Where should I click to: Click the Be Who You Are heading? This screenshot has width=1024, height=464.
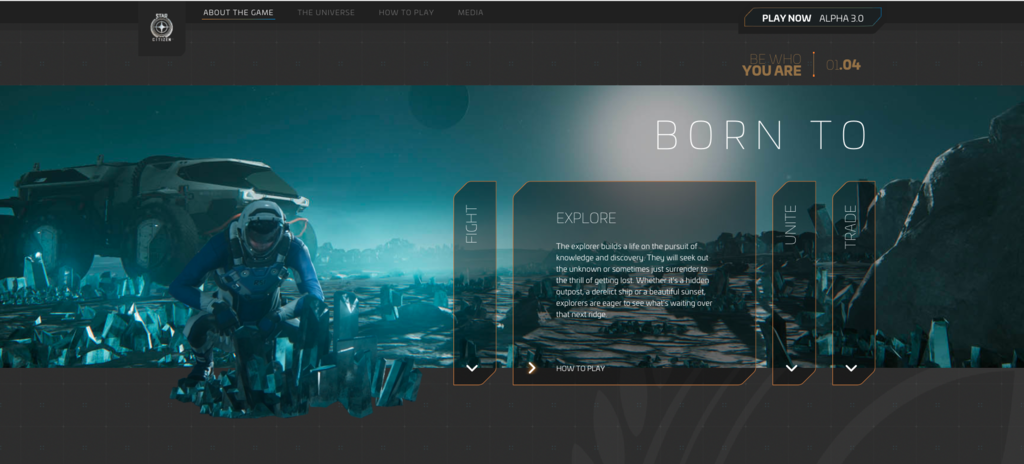[x=772, y=65]
